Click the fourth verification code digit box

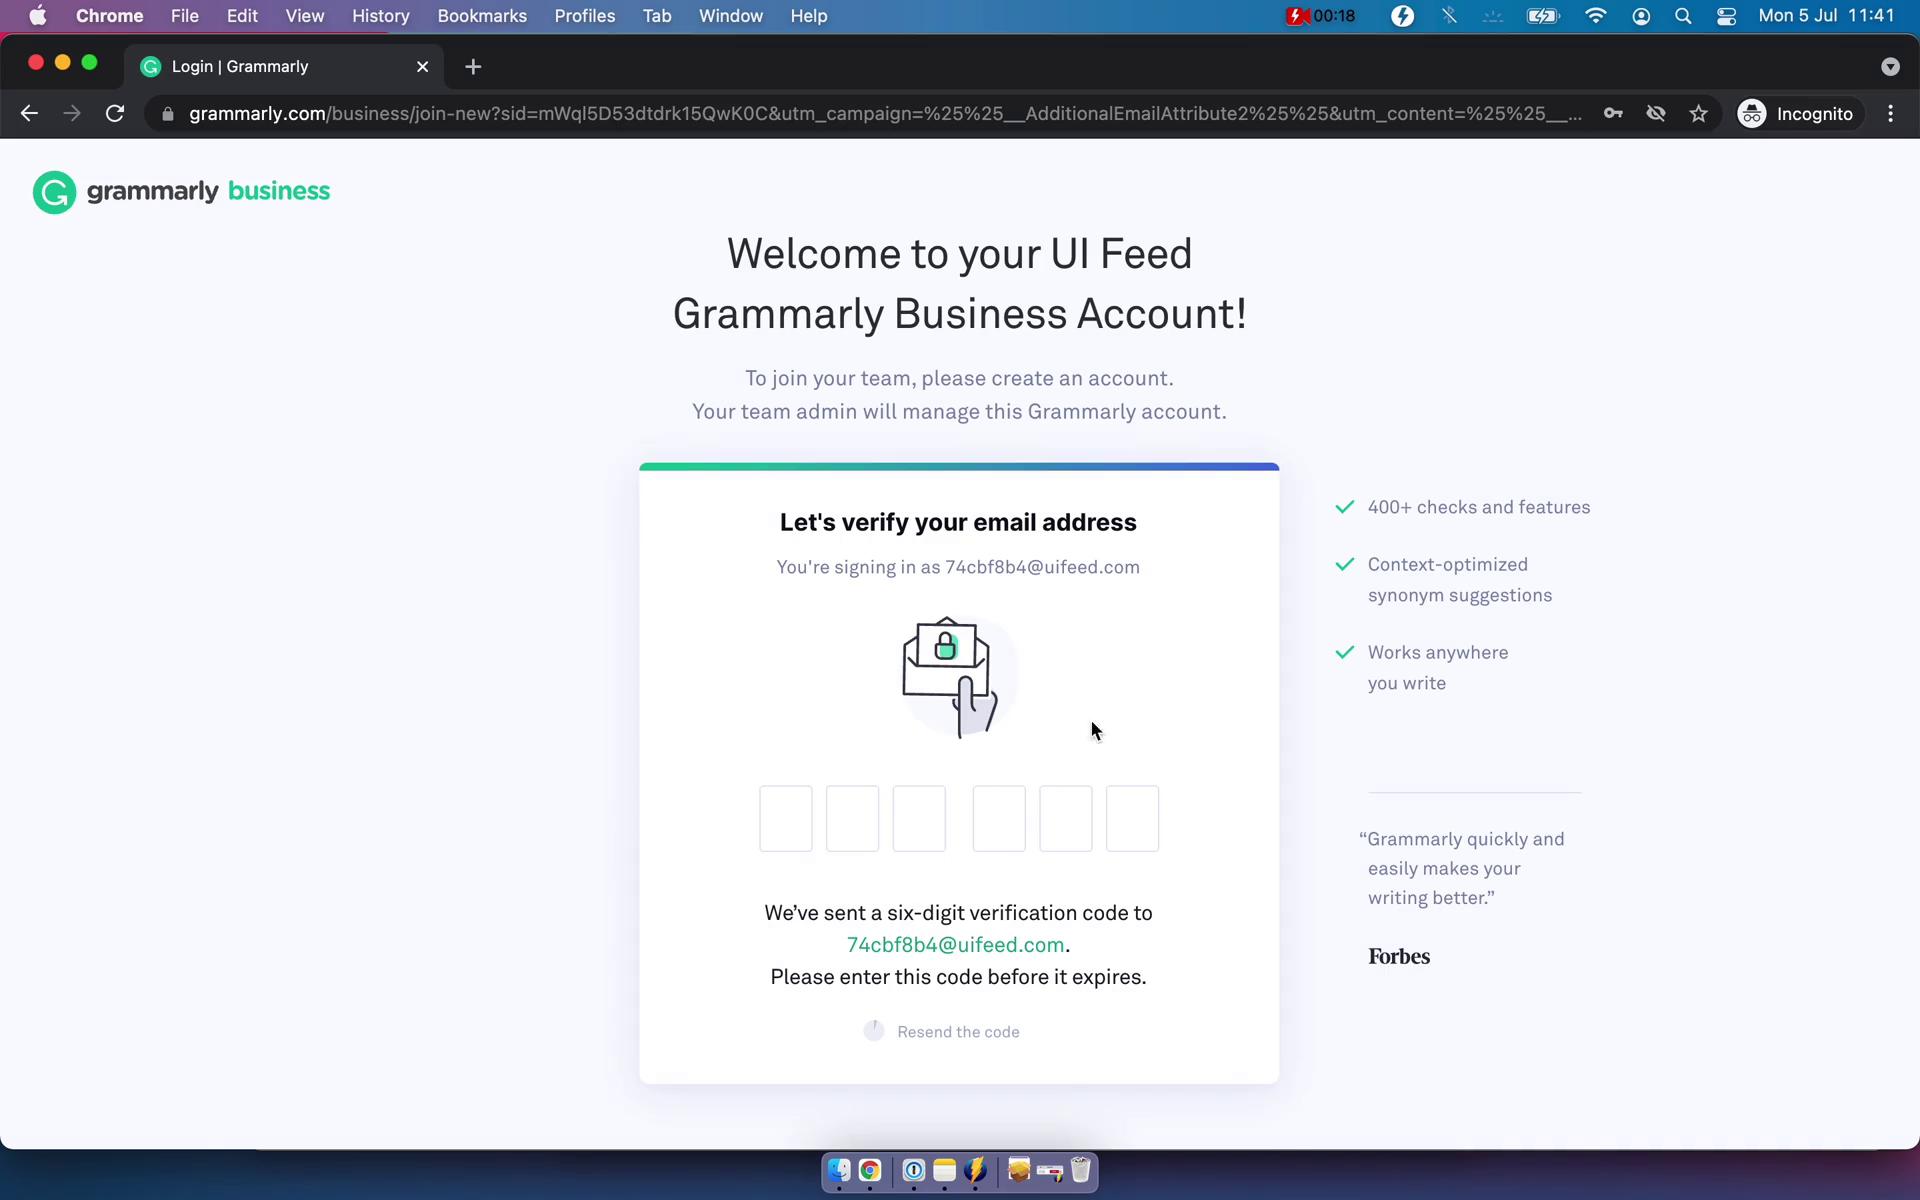[x=999, y=819]
